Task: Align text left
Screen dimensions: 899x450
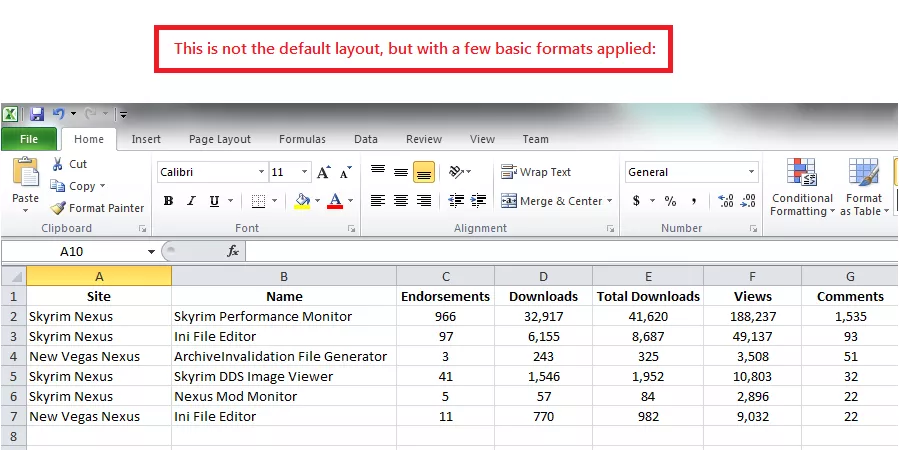Action: [378, 201]
